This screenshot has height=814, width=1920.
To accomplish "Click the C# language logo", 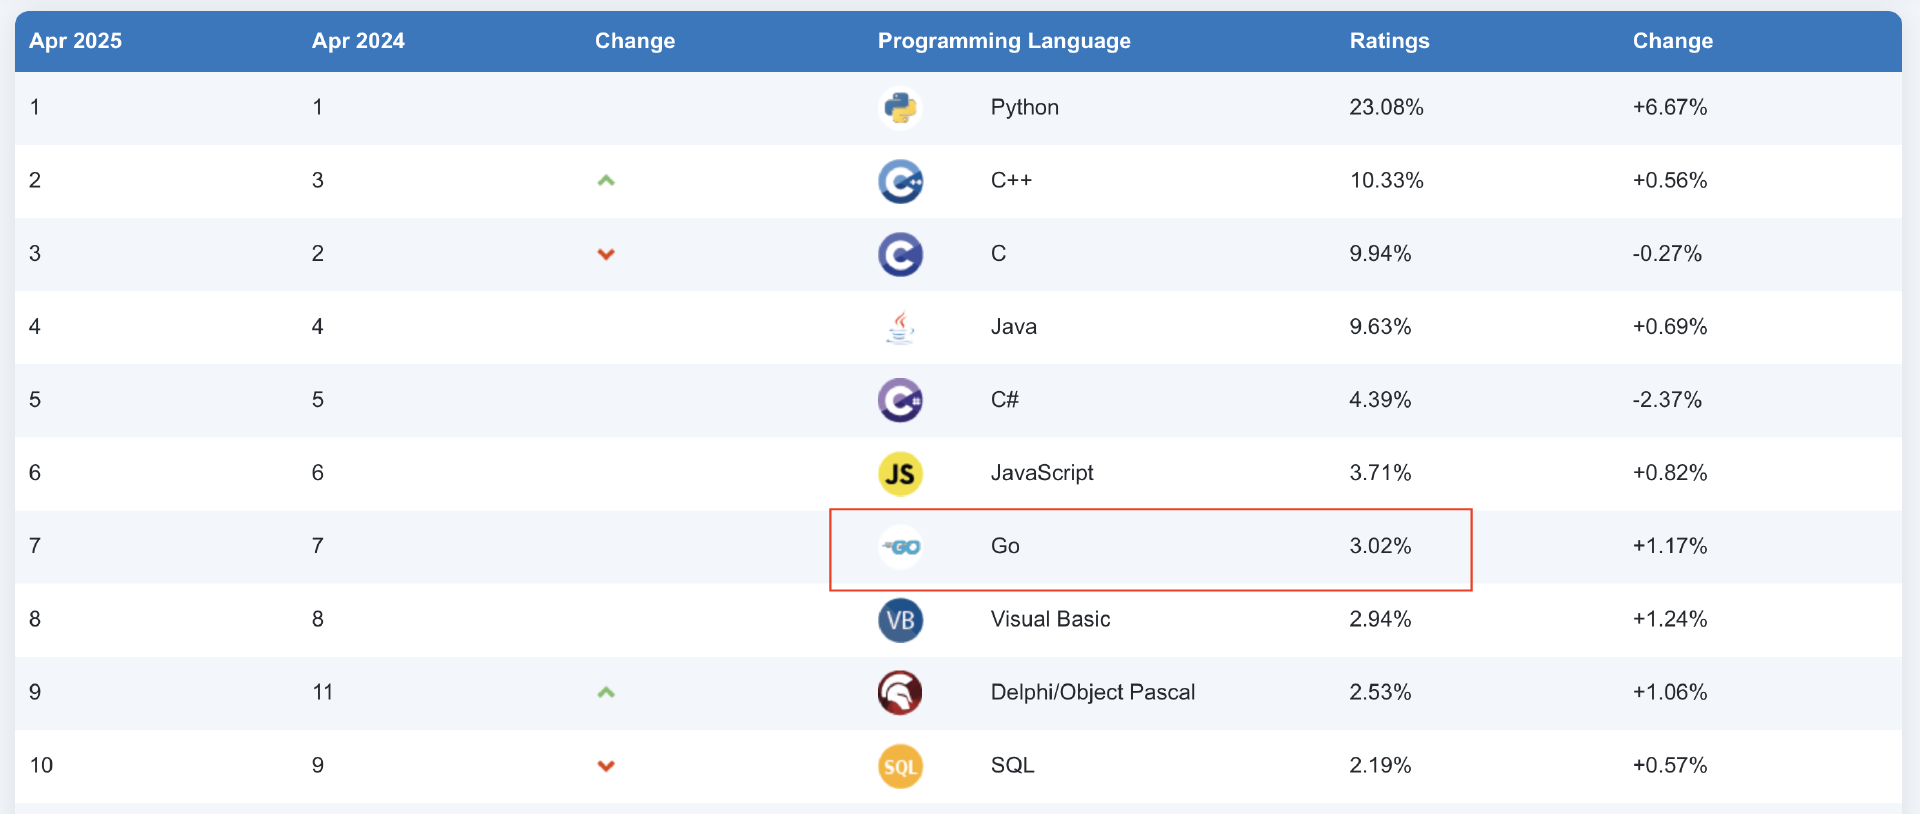I will coord(900,400).
